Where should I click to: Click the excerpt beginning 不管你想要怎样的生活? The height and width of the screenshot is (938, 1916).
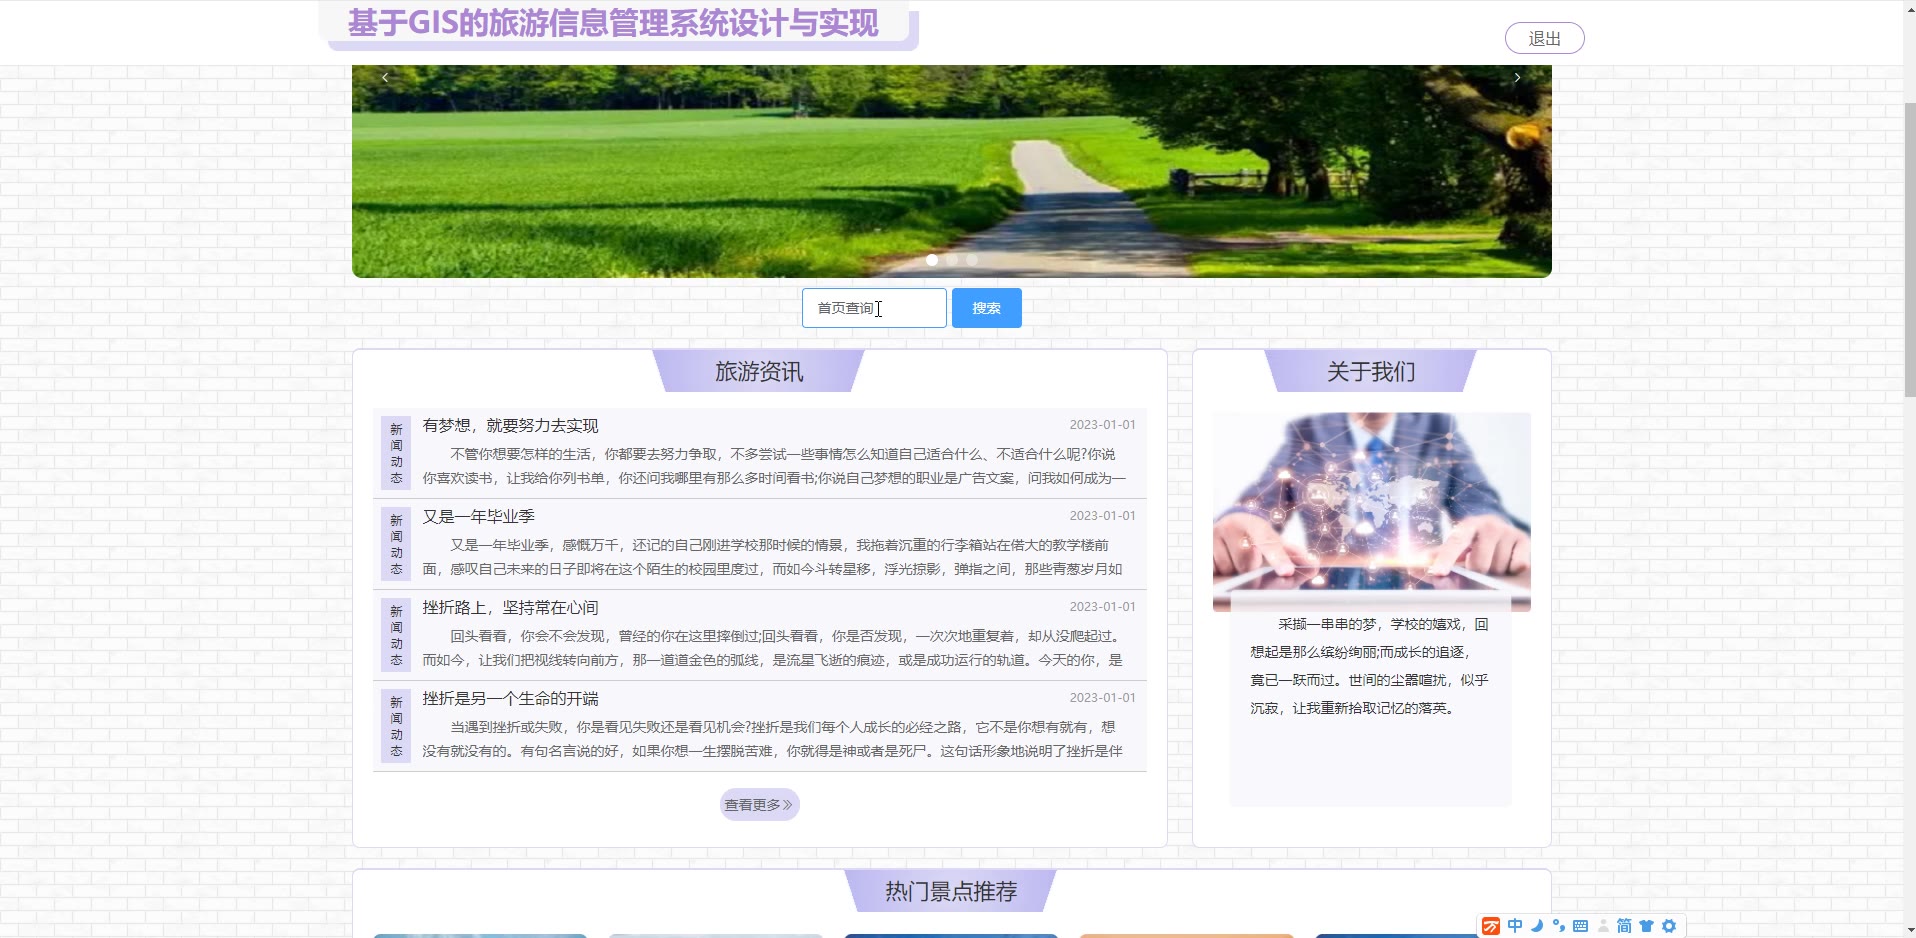(774, 466)
